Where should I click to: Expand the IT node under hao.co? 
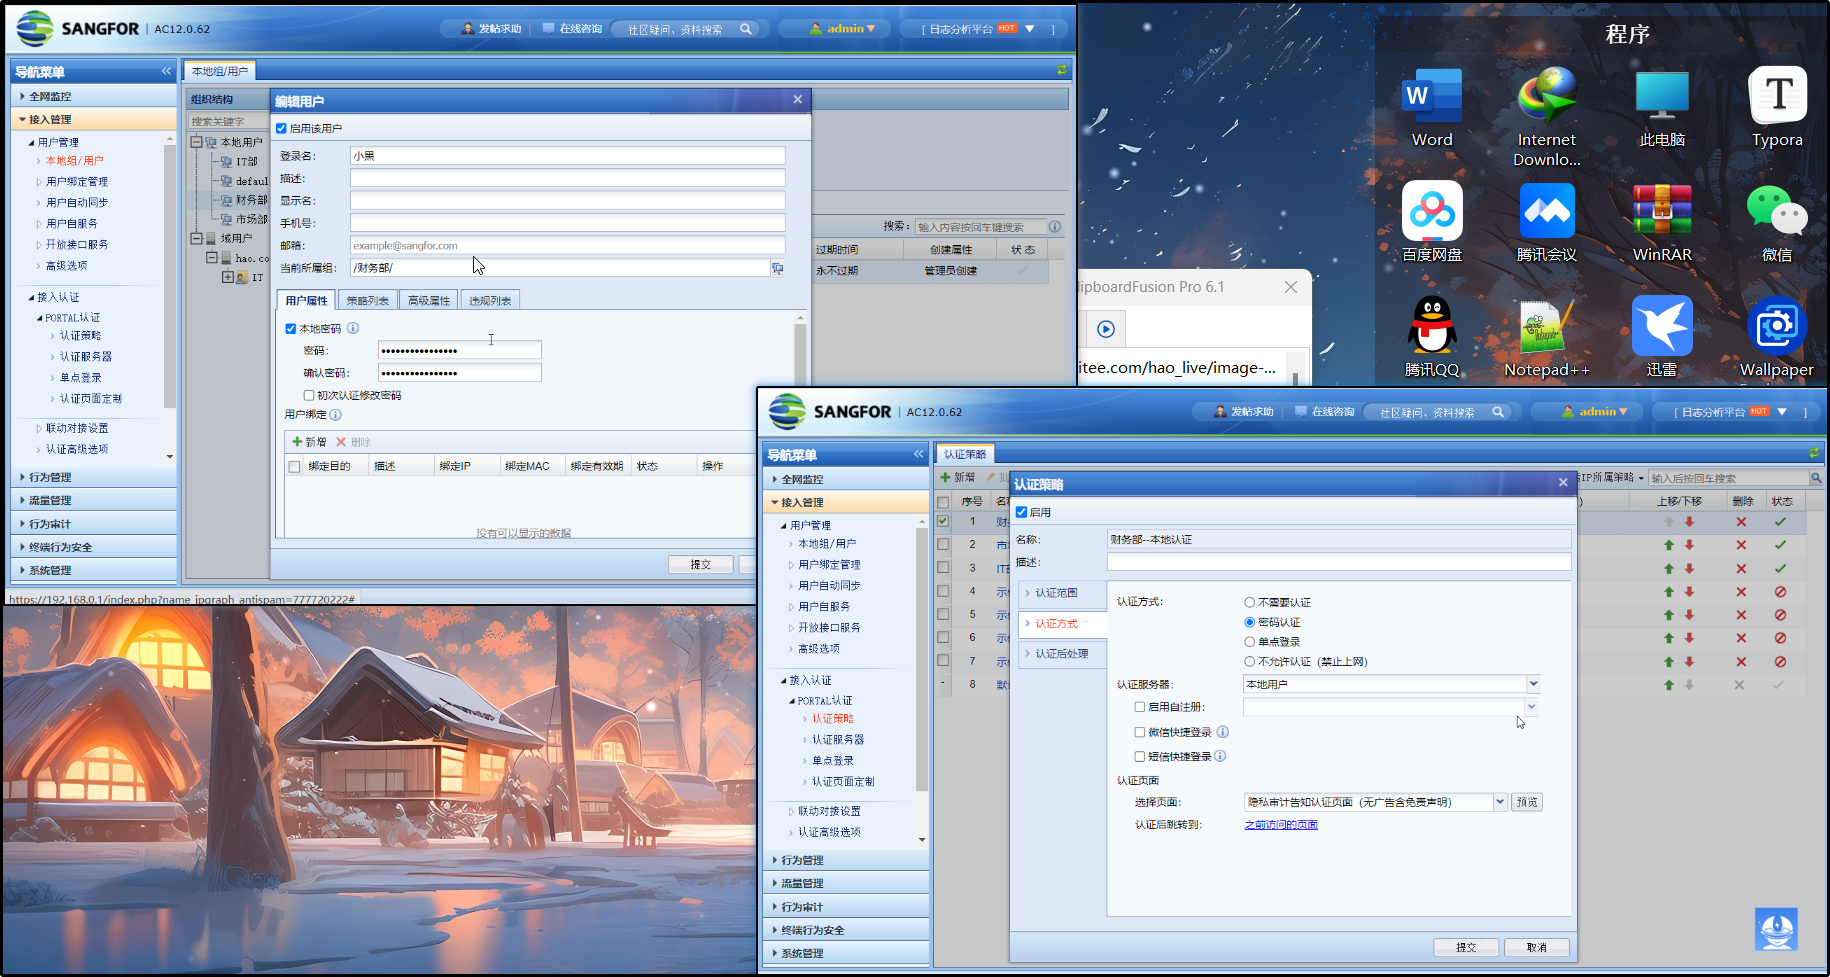pyautogui.click(x=227, y=277)
